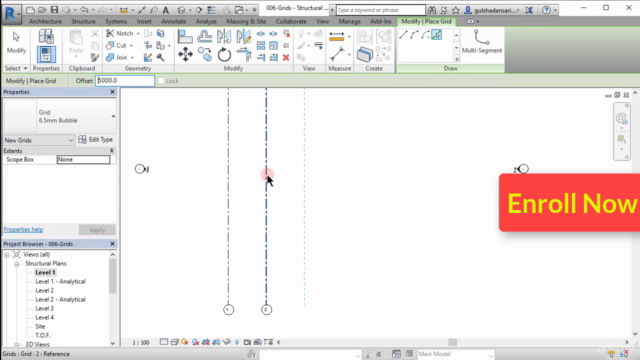Choose Mirror - Pick Axis tool
Viewport: 640px width, 360px height.
coord(224,37)
